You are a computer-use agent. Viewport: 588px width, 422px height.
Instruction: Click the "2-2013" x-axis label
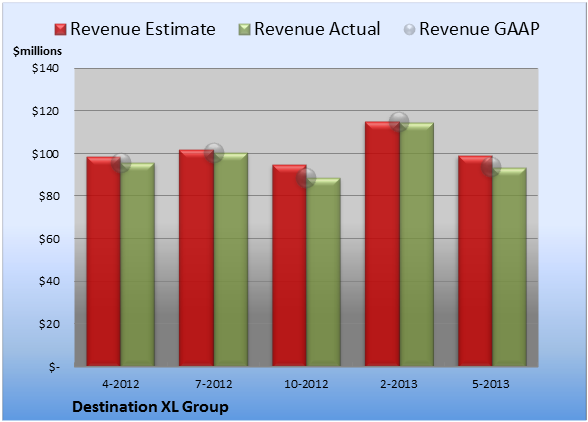(399, 384)
